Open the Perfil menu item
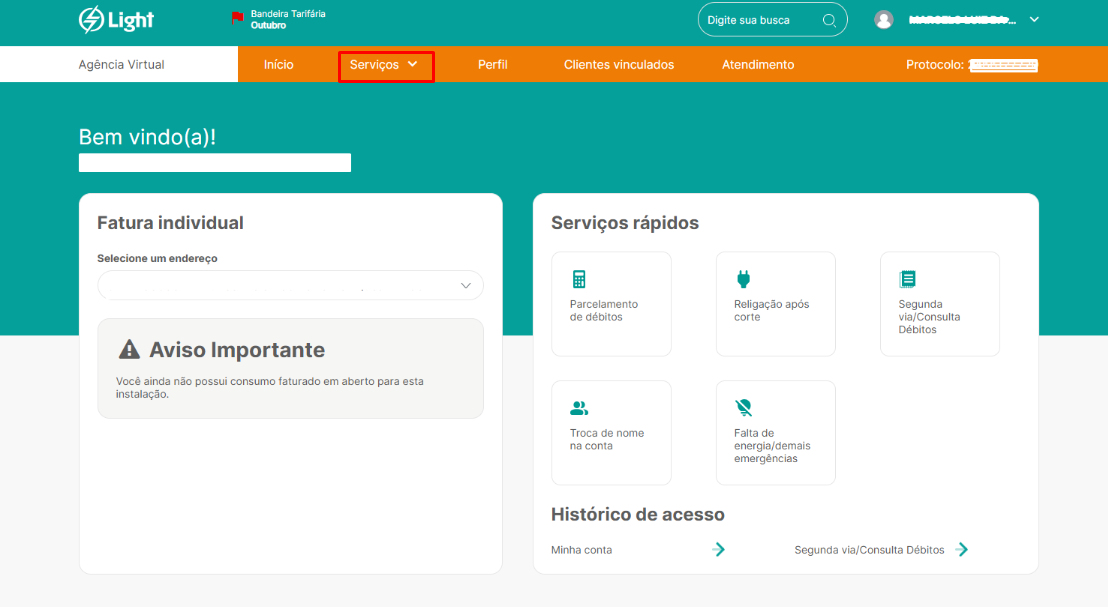This screenshot has width=1108, height=607. (492, 65)
